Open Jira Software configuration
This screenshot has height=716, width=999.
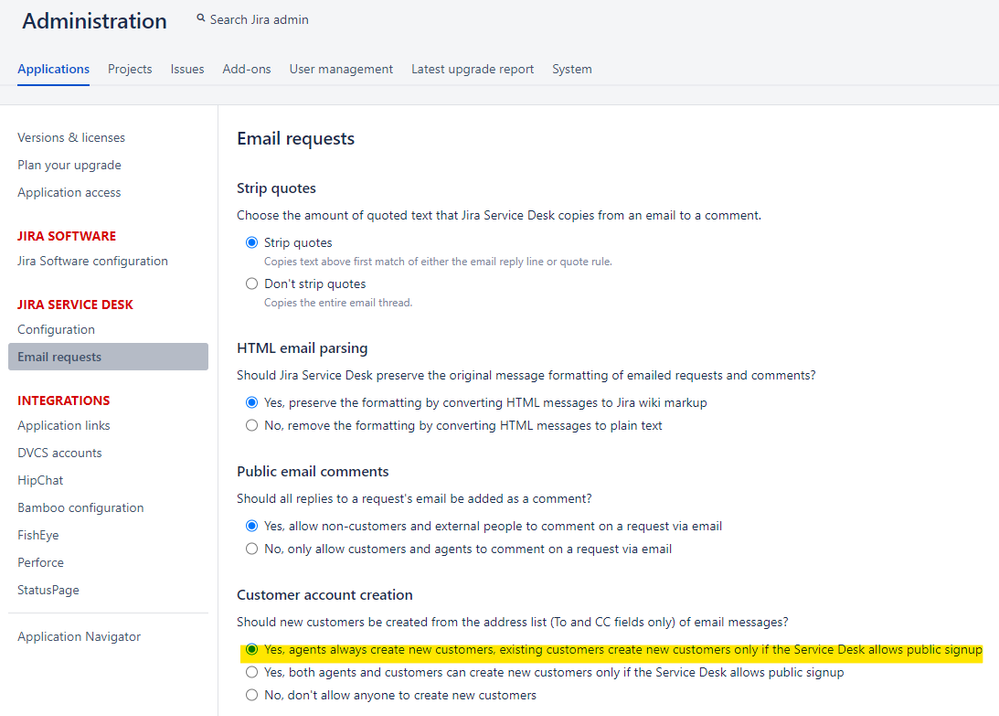pos(92,261)
